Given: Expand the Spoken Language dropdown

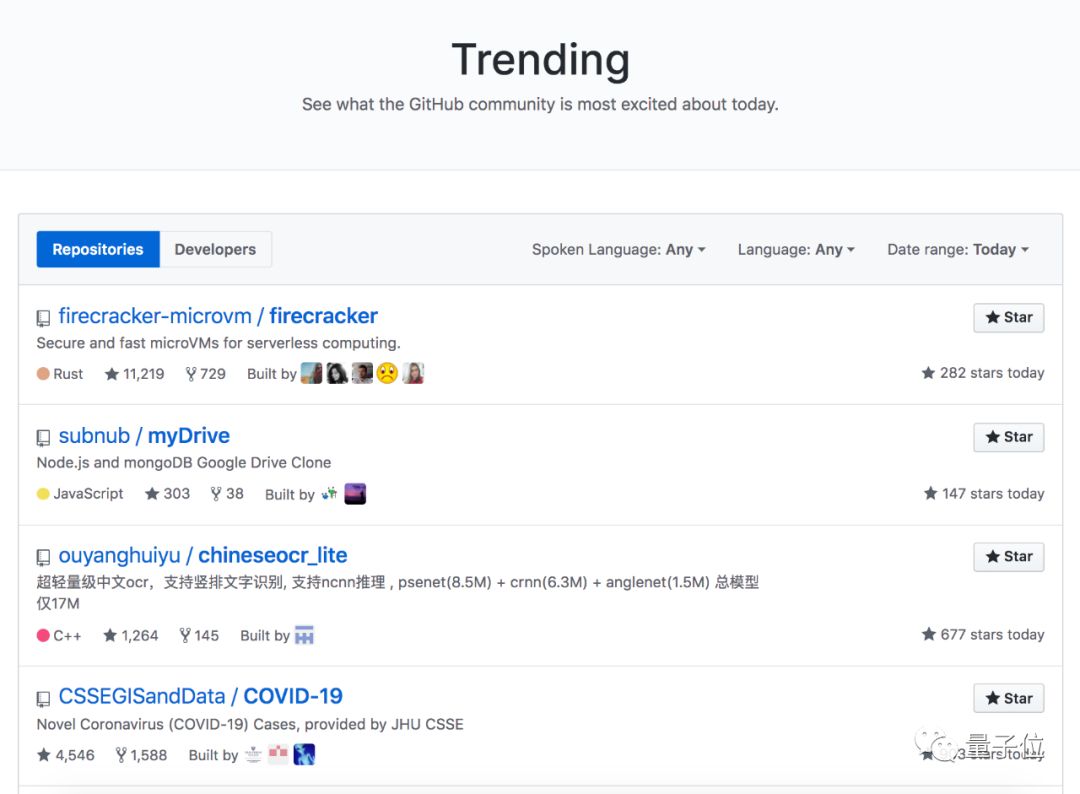Looking at the screenshot, I should (619, 249).
